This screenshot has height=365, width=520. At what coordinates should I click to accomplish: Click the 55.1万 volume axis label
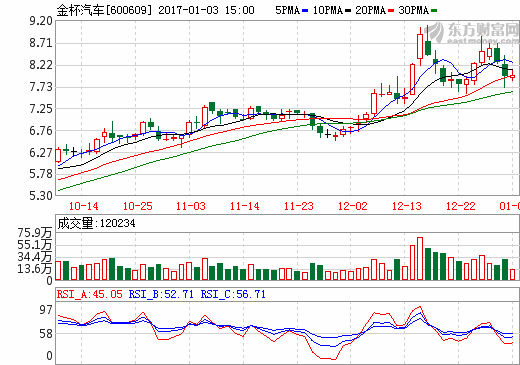(35, 245)
